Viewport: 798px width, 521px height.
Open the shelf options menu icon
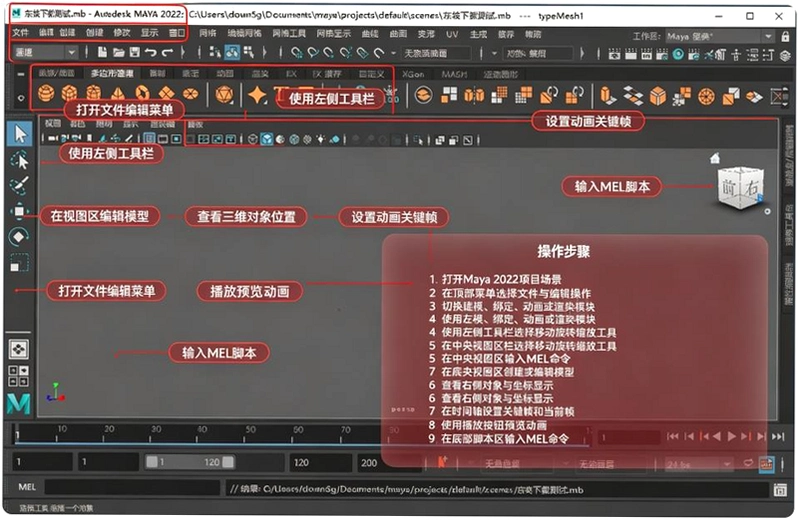click(x=21, y=98)
